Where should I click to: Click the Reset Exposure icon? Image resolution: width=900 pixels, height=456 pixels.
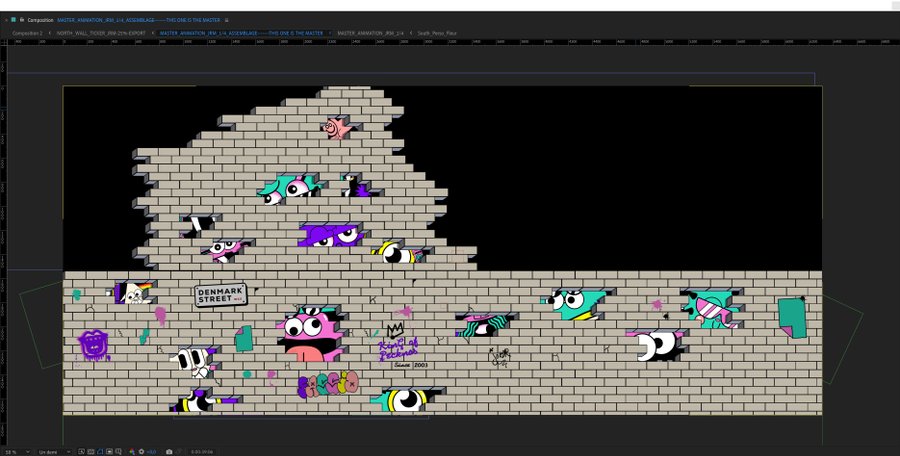coord(141,451)
